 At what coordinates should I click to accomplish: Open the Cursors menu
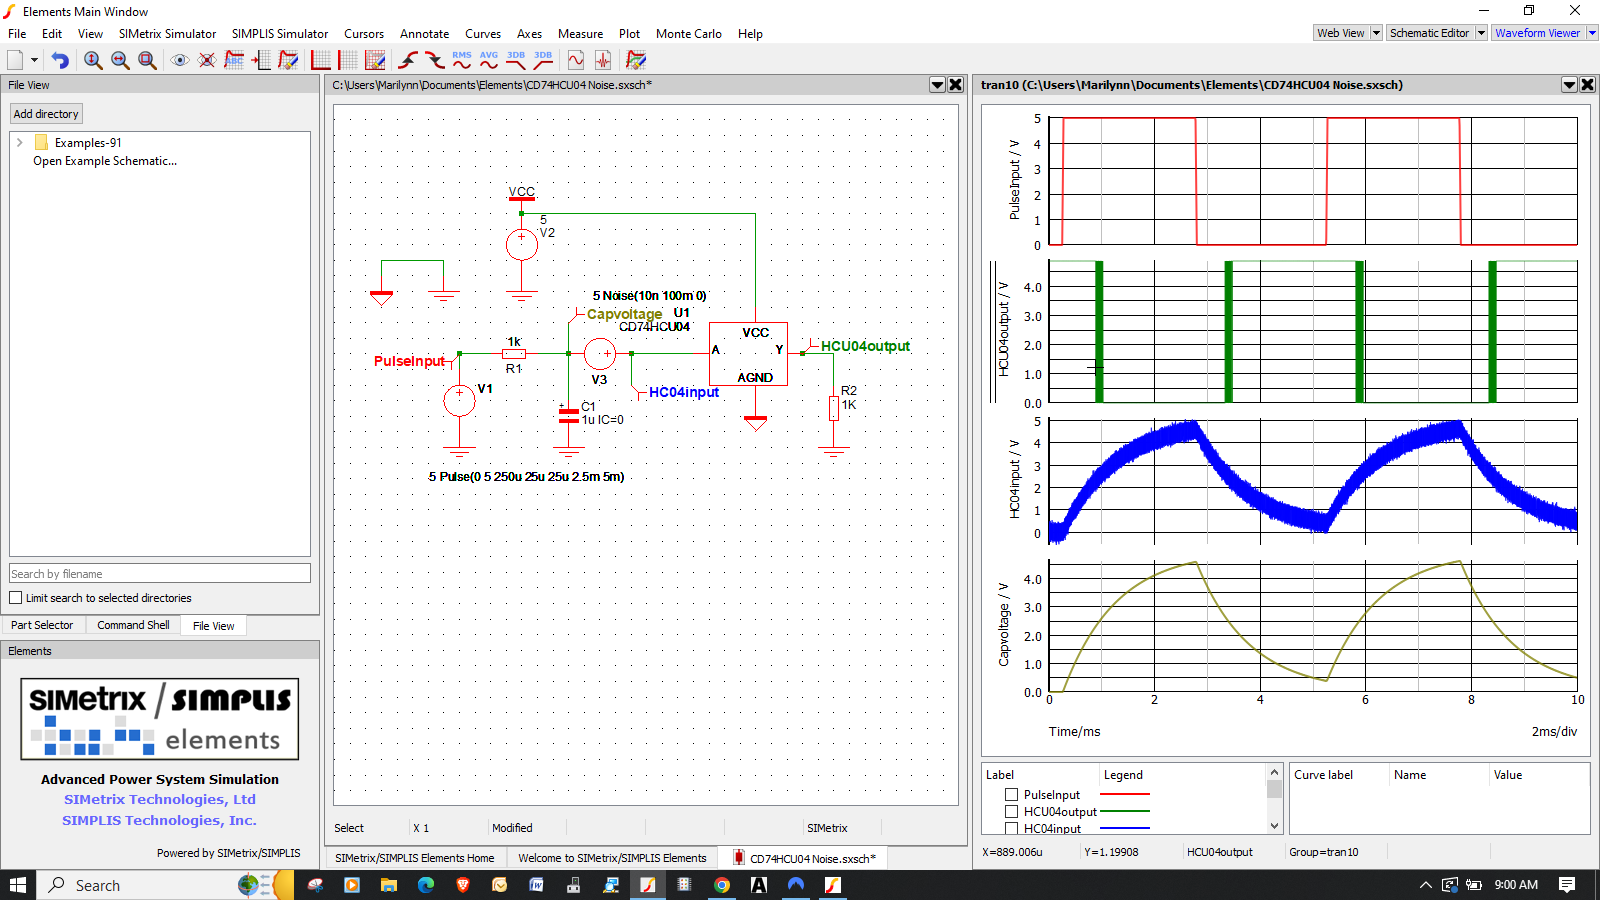[364, 34]
